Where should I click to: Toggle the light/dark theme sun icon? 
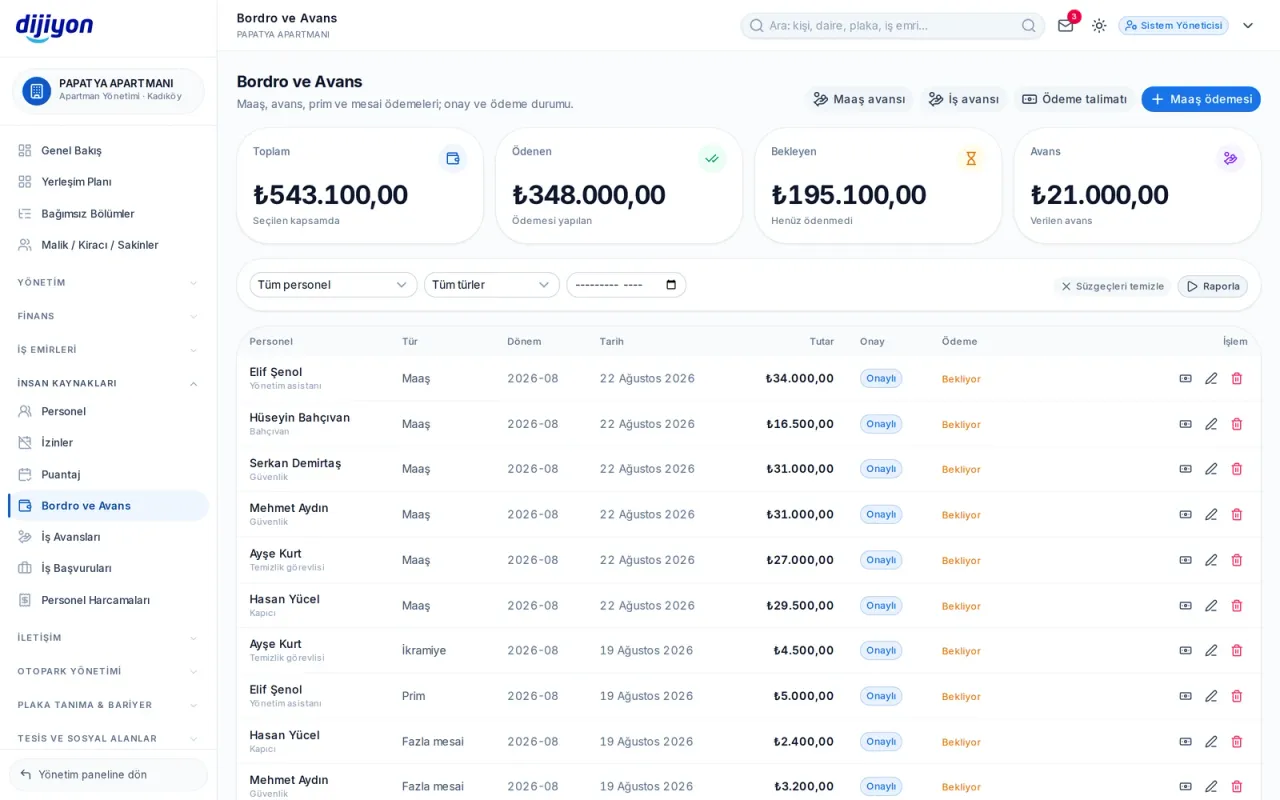(x=1099, y=25)
